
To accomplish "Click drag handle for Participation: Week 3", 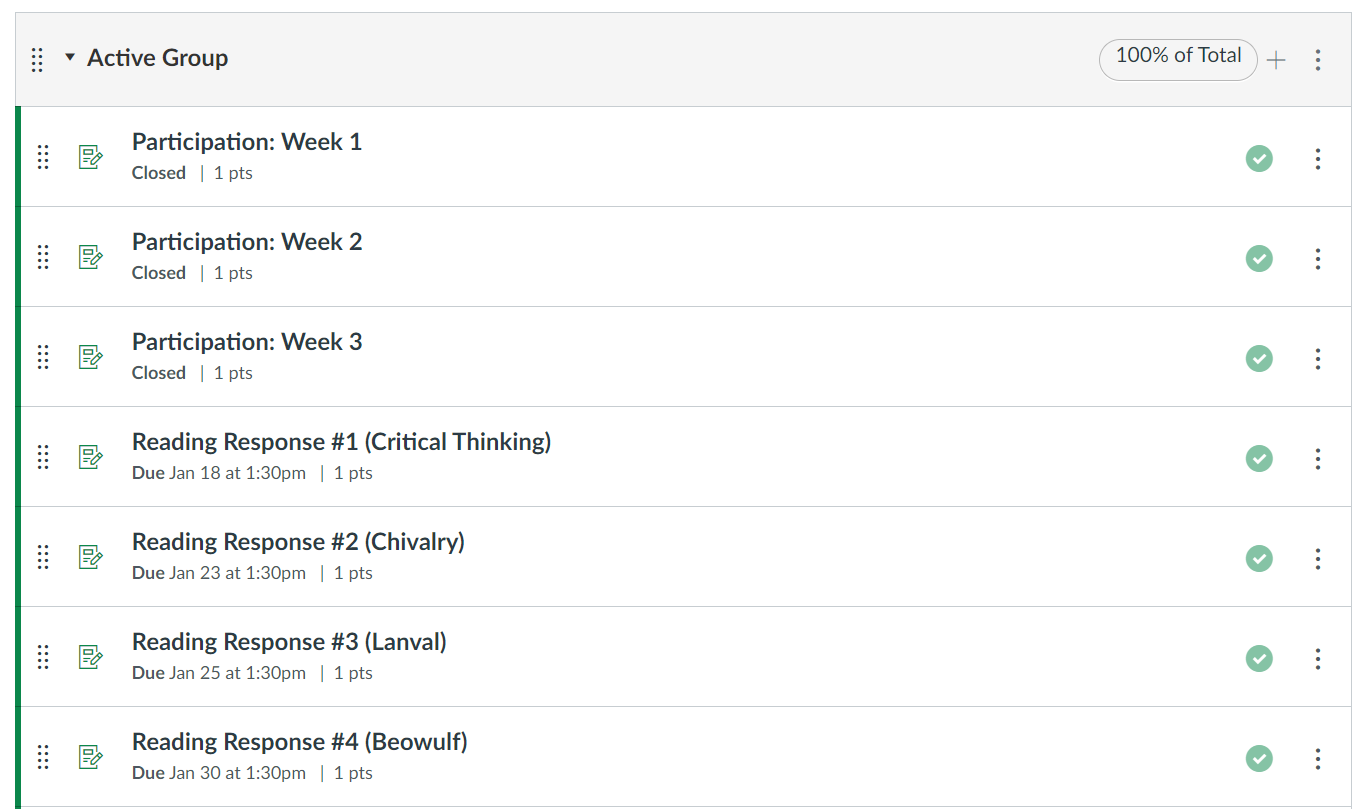I will pos(43,357).
